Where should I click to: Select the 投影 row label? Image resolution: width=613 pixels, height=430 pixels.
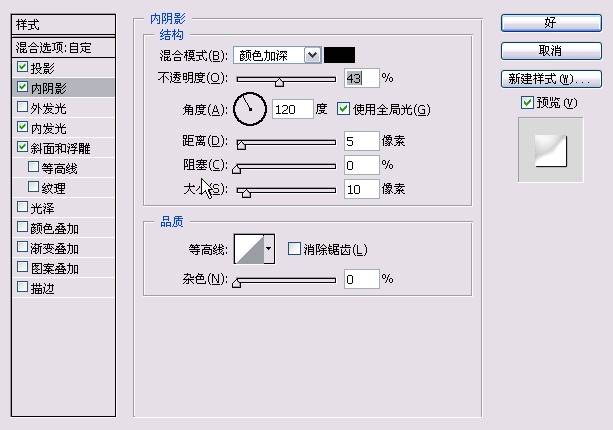(43, 68)
